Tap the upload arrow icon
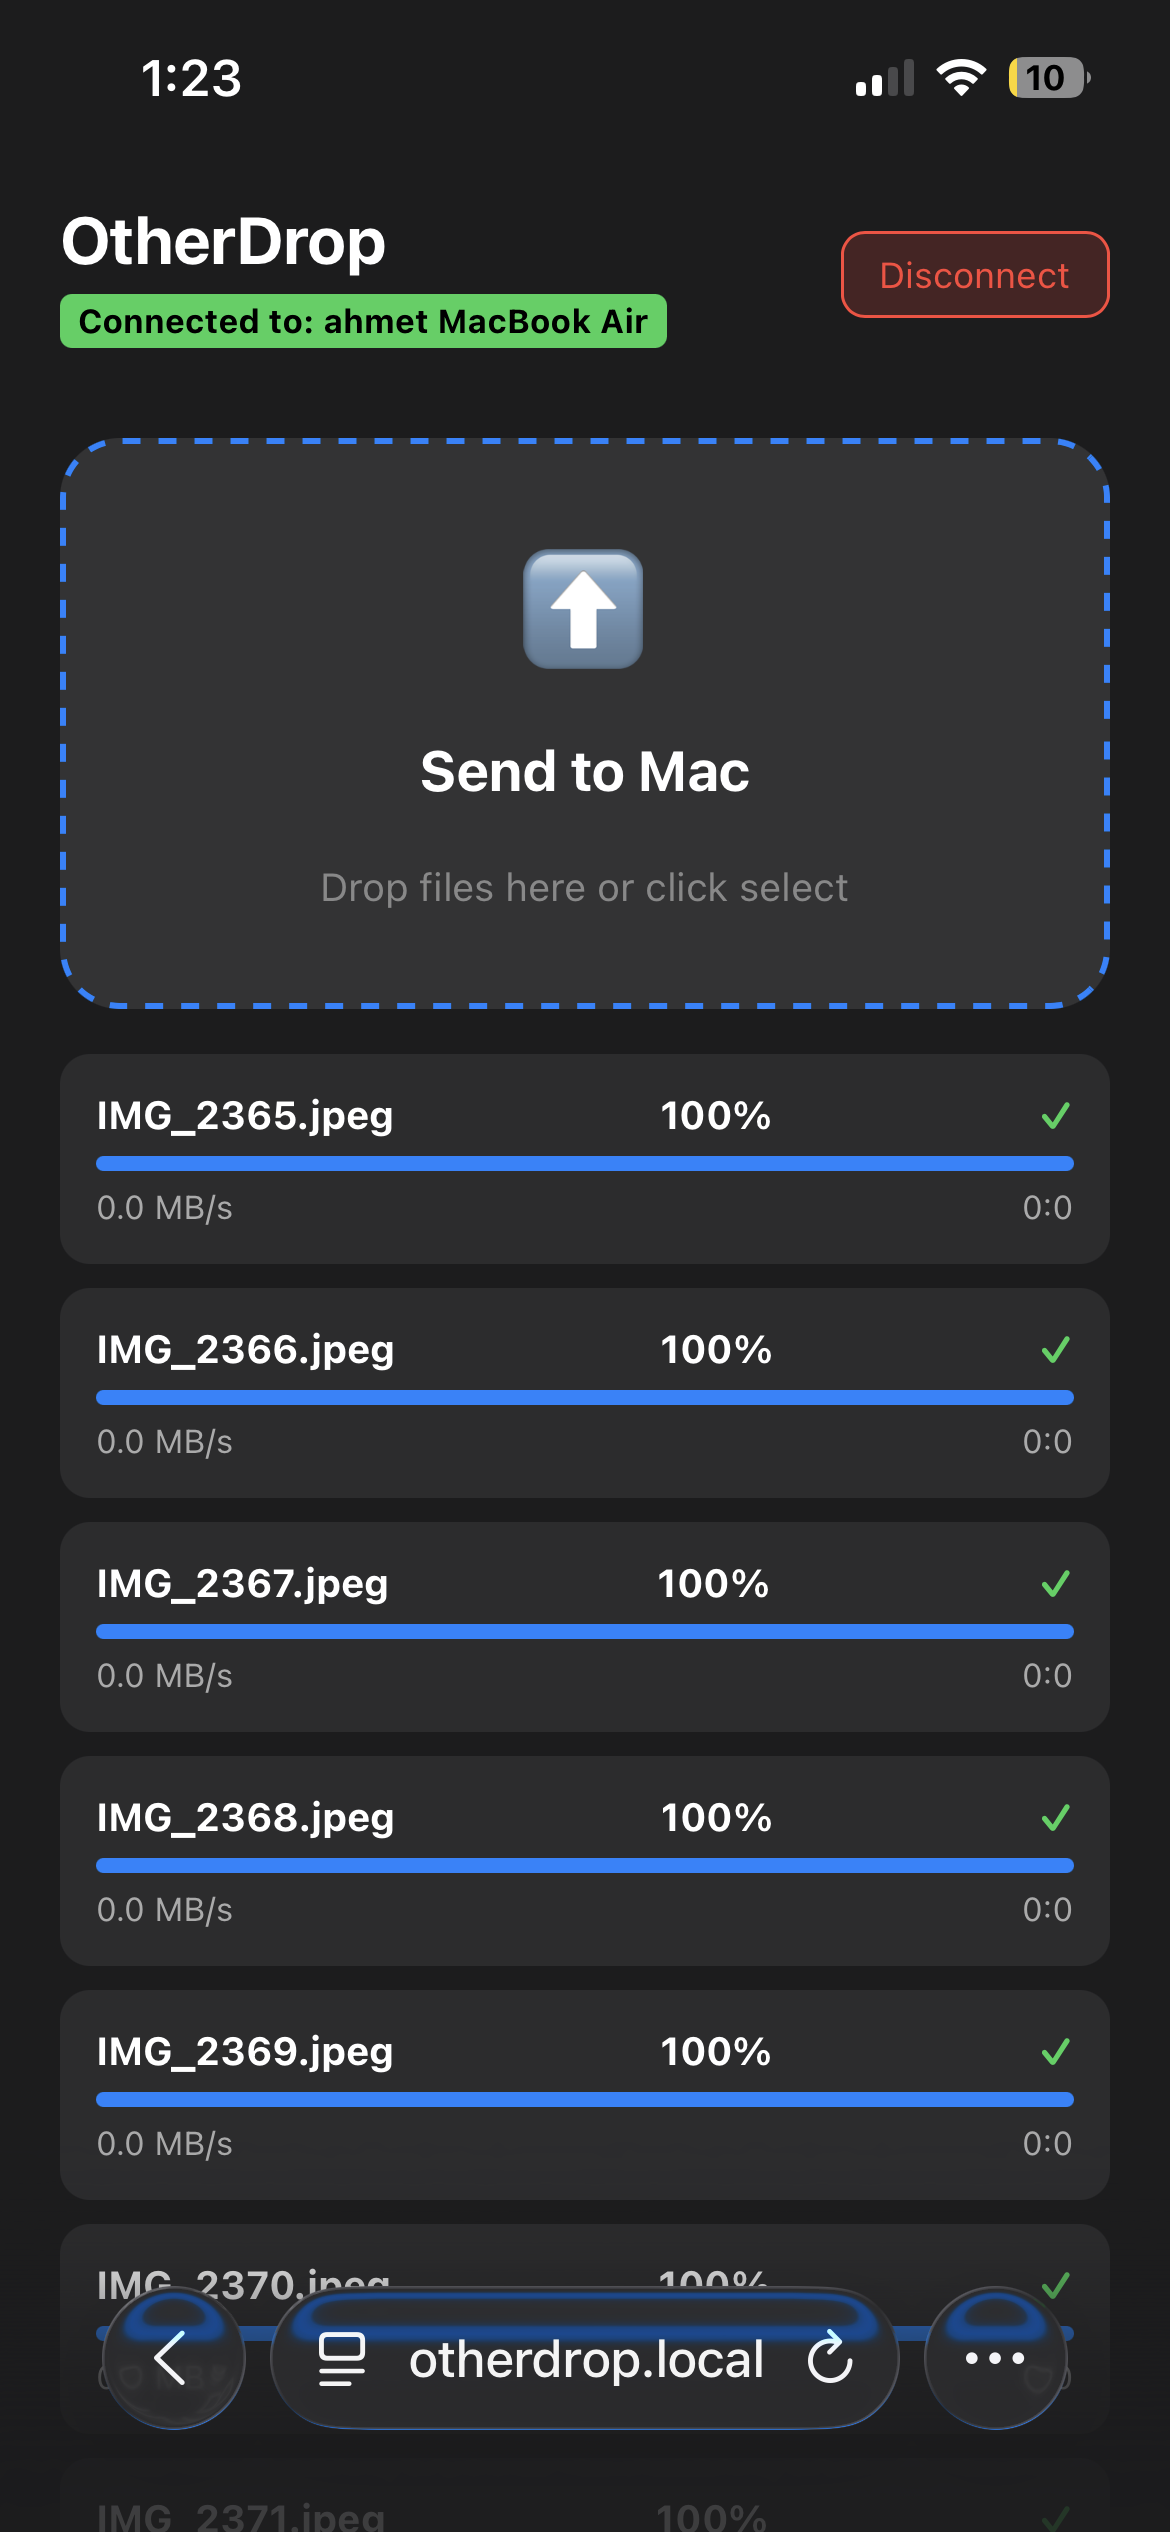 click(583, 609)
